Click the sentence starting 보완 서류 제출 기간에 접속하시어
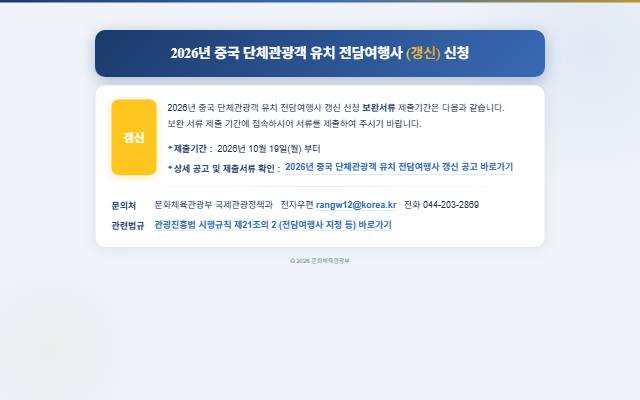 [x=294, y=124]
